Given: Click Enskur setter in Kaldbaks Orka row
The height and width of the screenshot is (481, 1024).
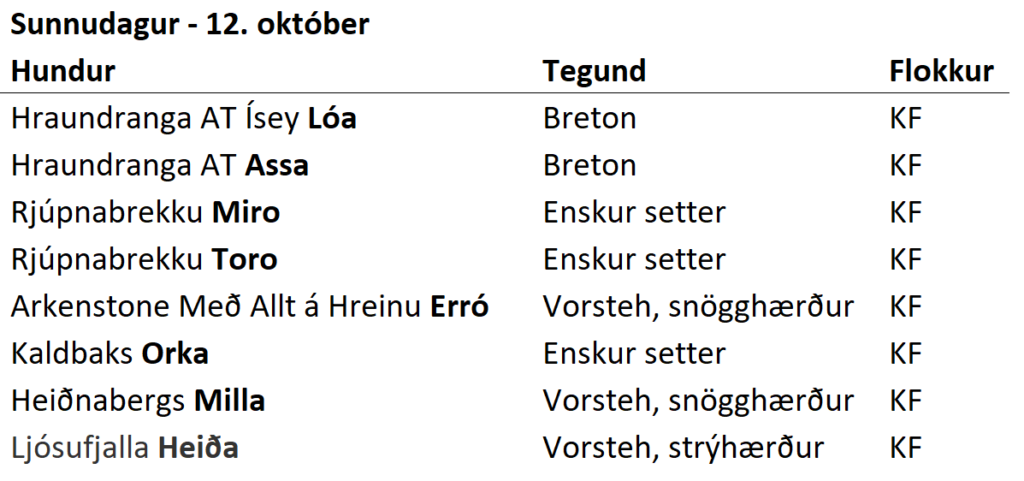Looking at the screenshot, I should pos(634,354).
